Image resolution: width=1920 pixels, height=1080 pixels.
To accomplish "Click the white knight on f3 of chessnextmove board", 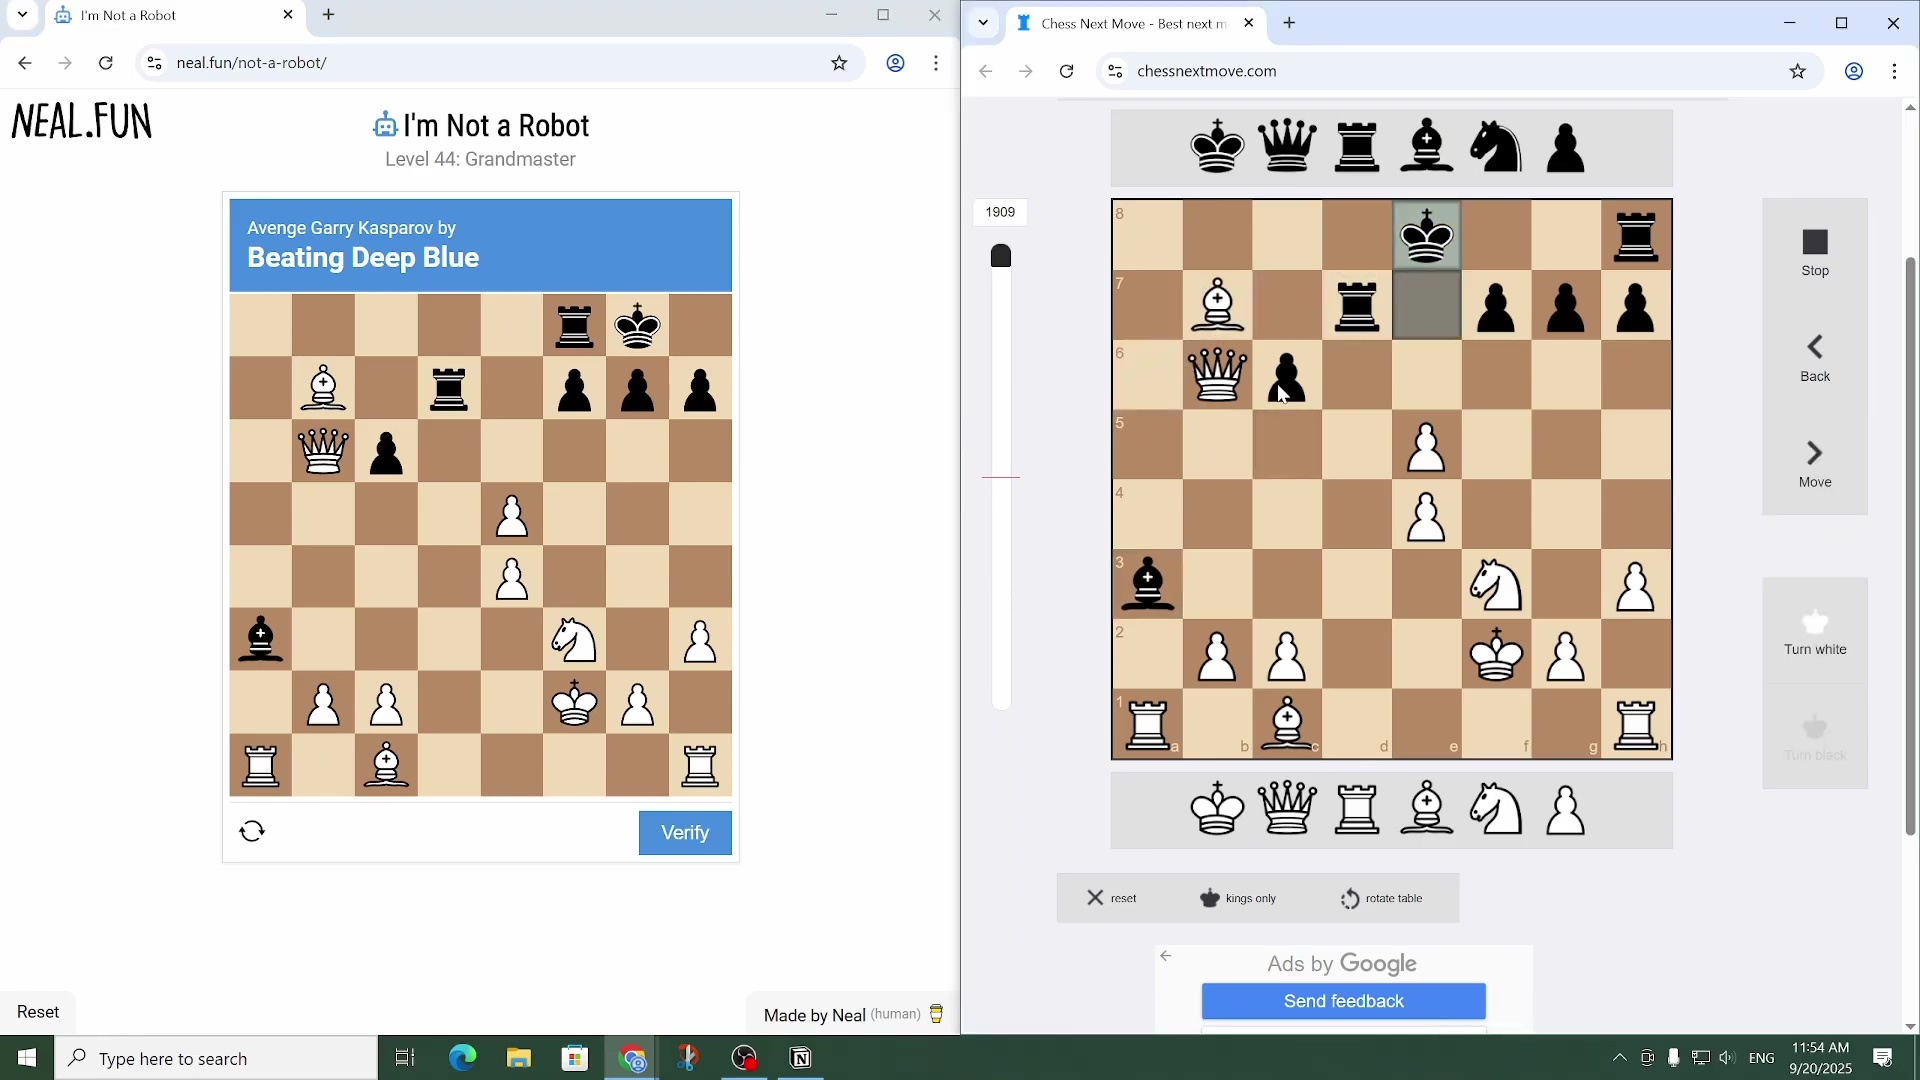I will coord(1497,585).
